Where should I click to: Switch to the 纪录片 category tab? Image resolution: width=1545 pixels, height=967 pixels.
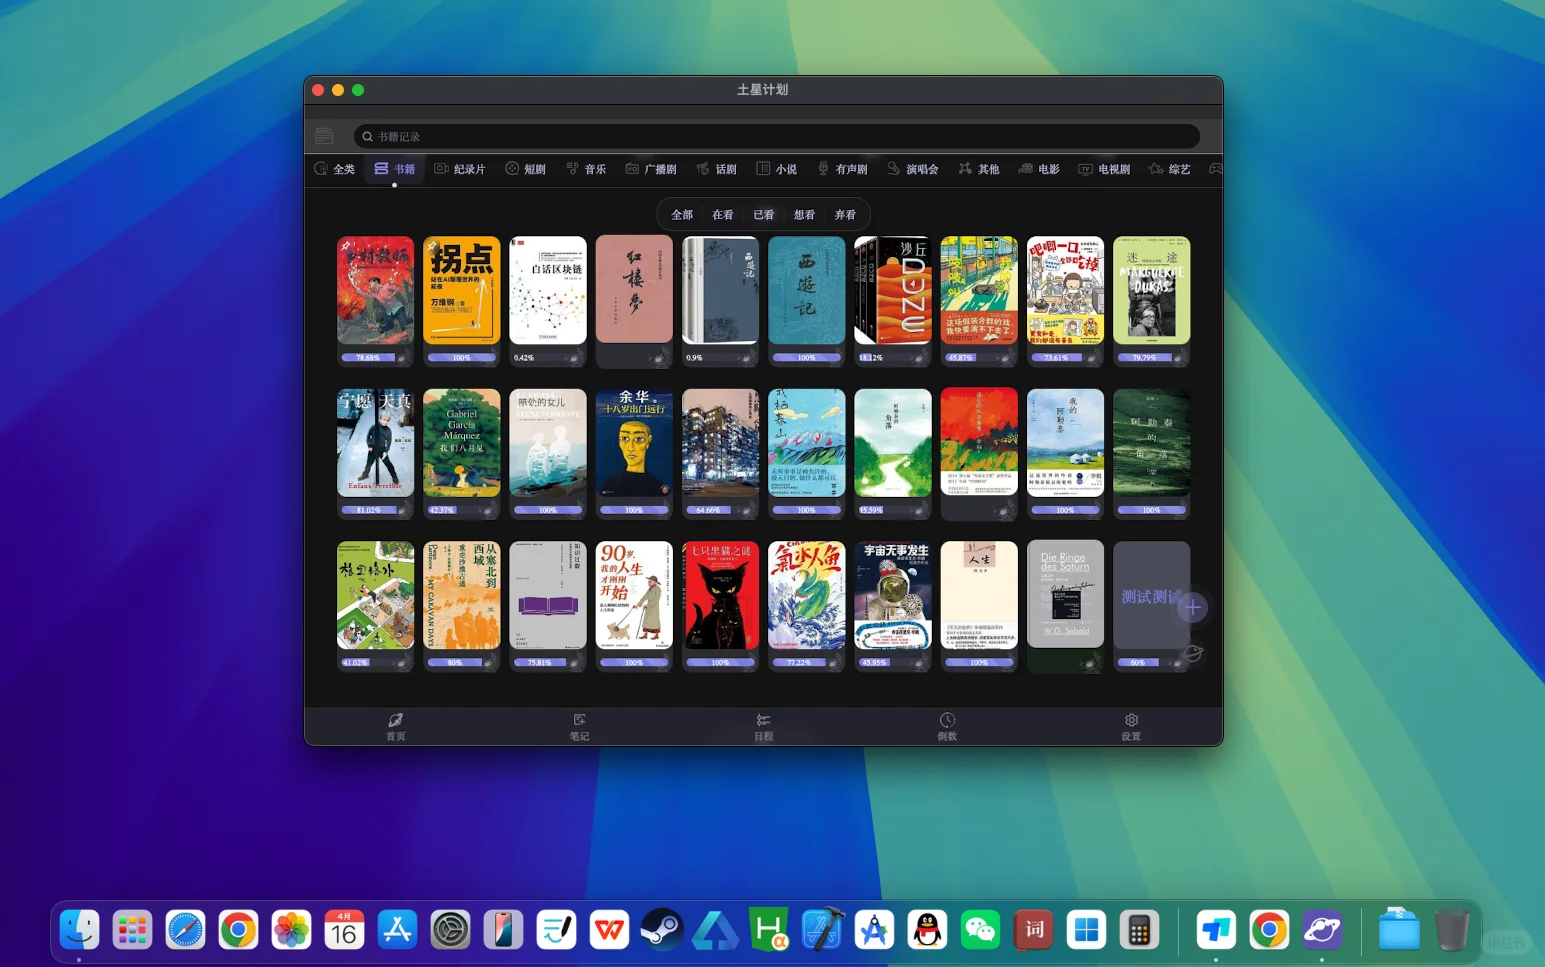[x=460, y=169]
